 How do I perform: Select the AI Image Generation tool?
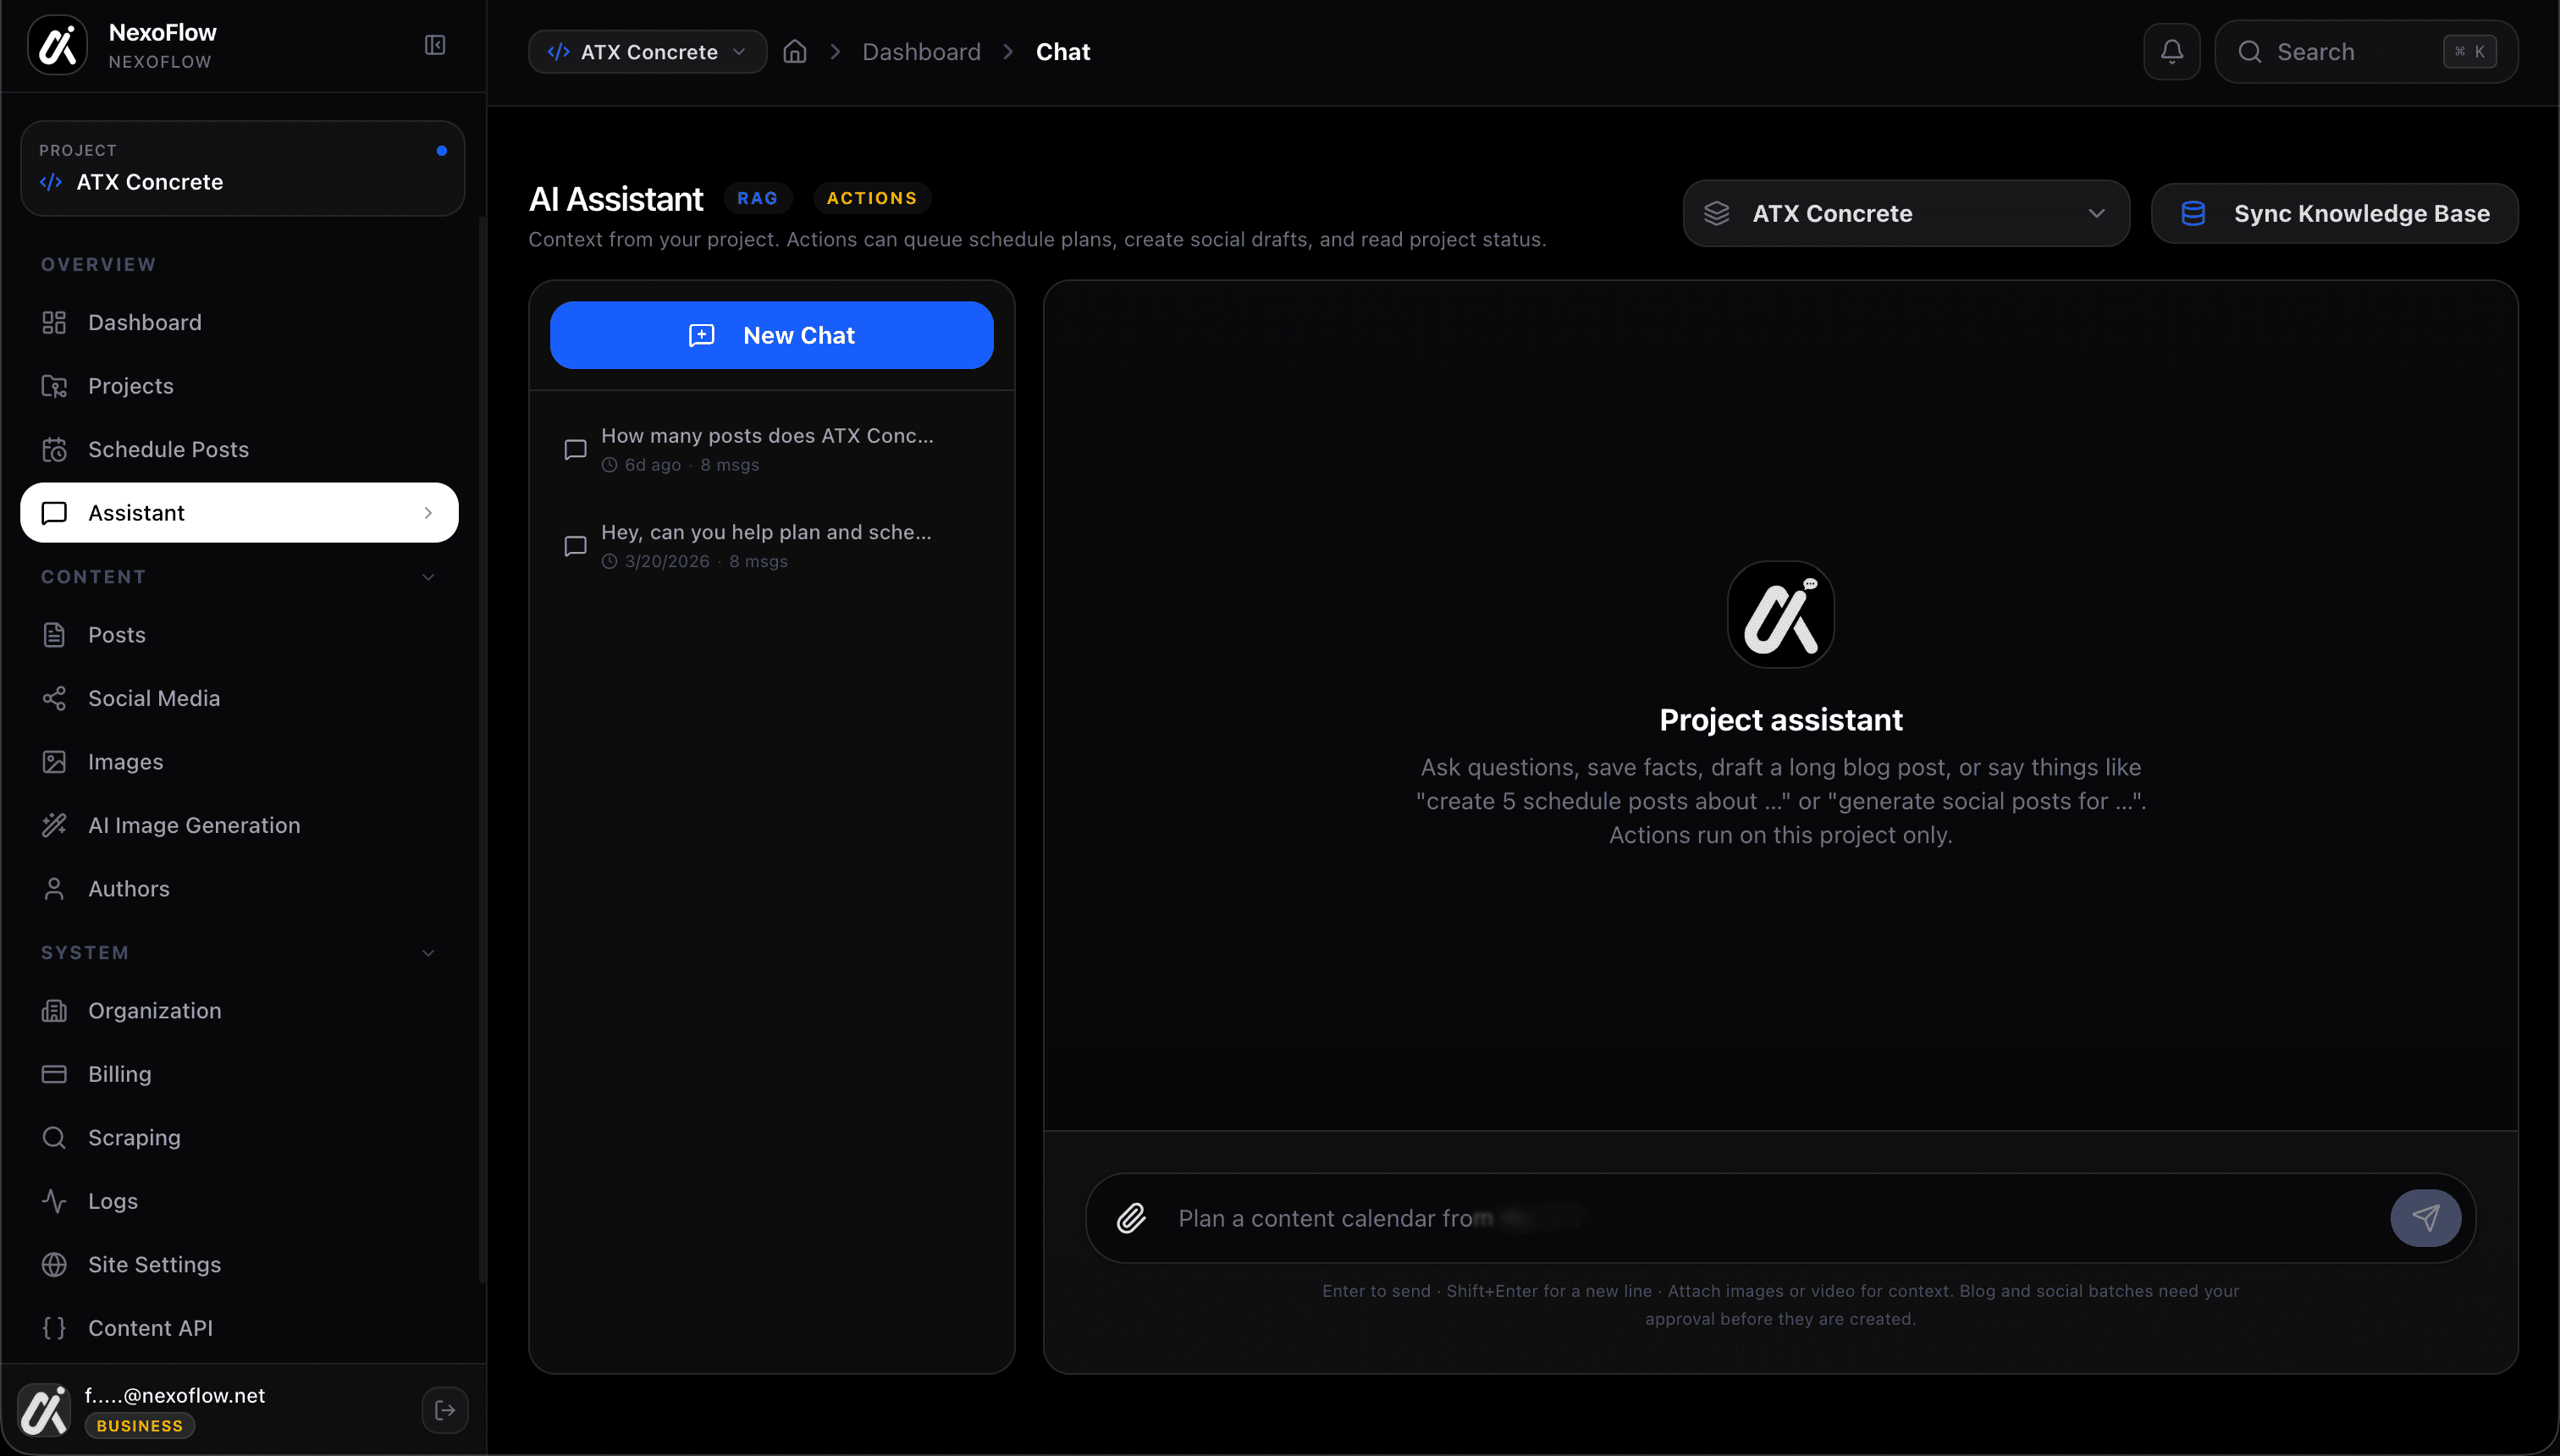click(193, 825)
